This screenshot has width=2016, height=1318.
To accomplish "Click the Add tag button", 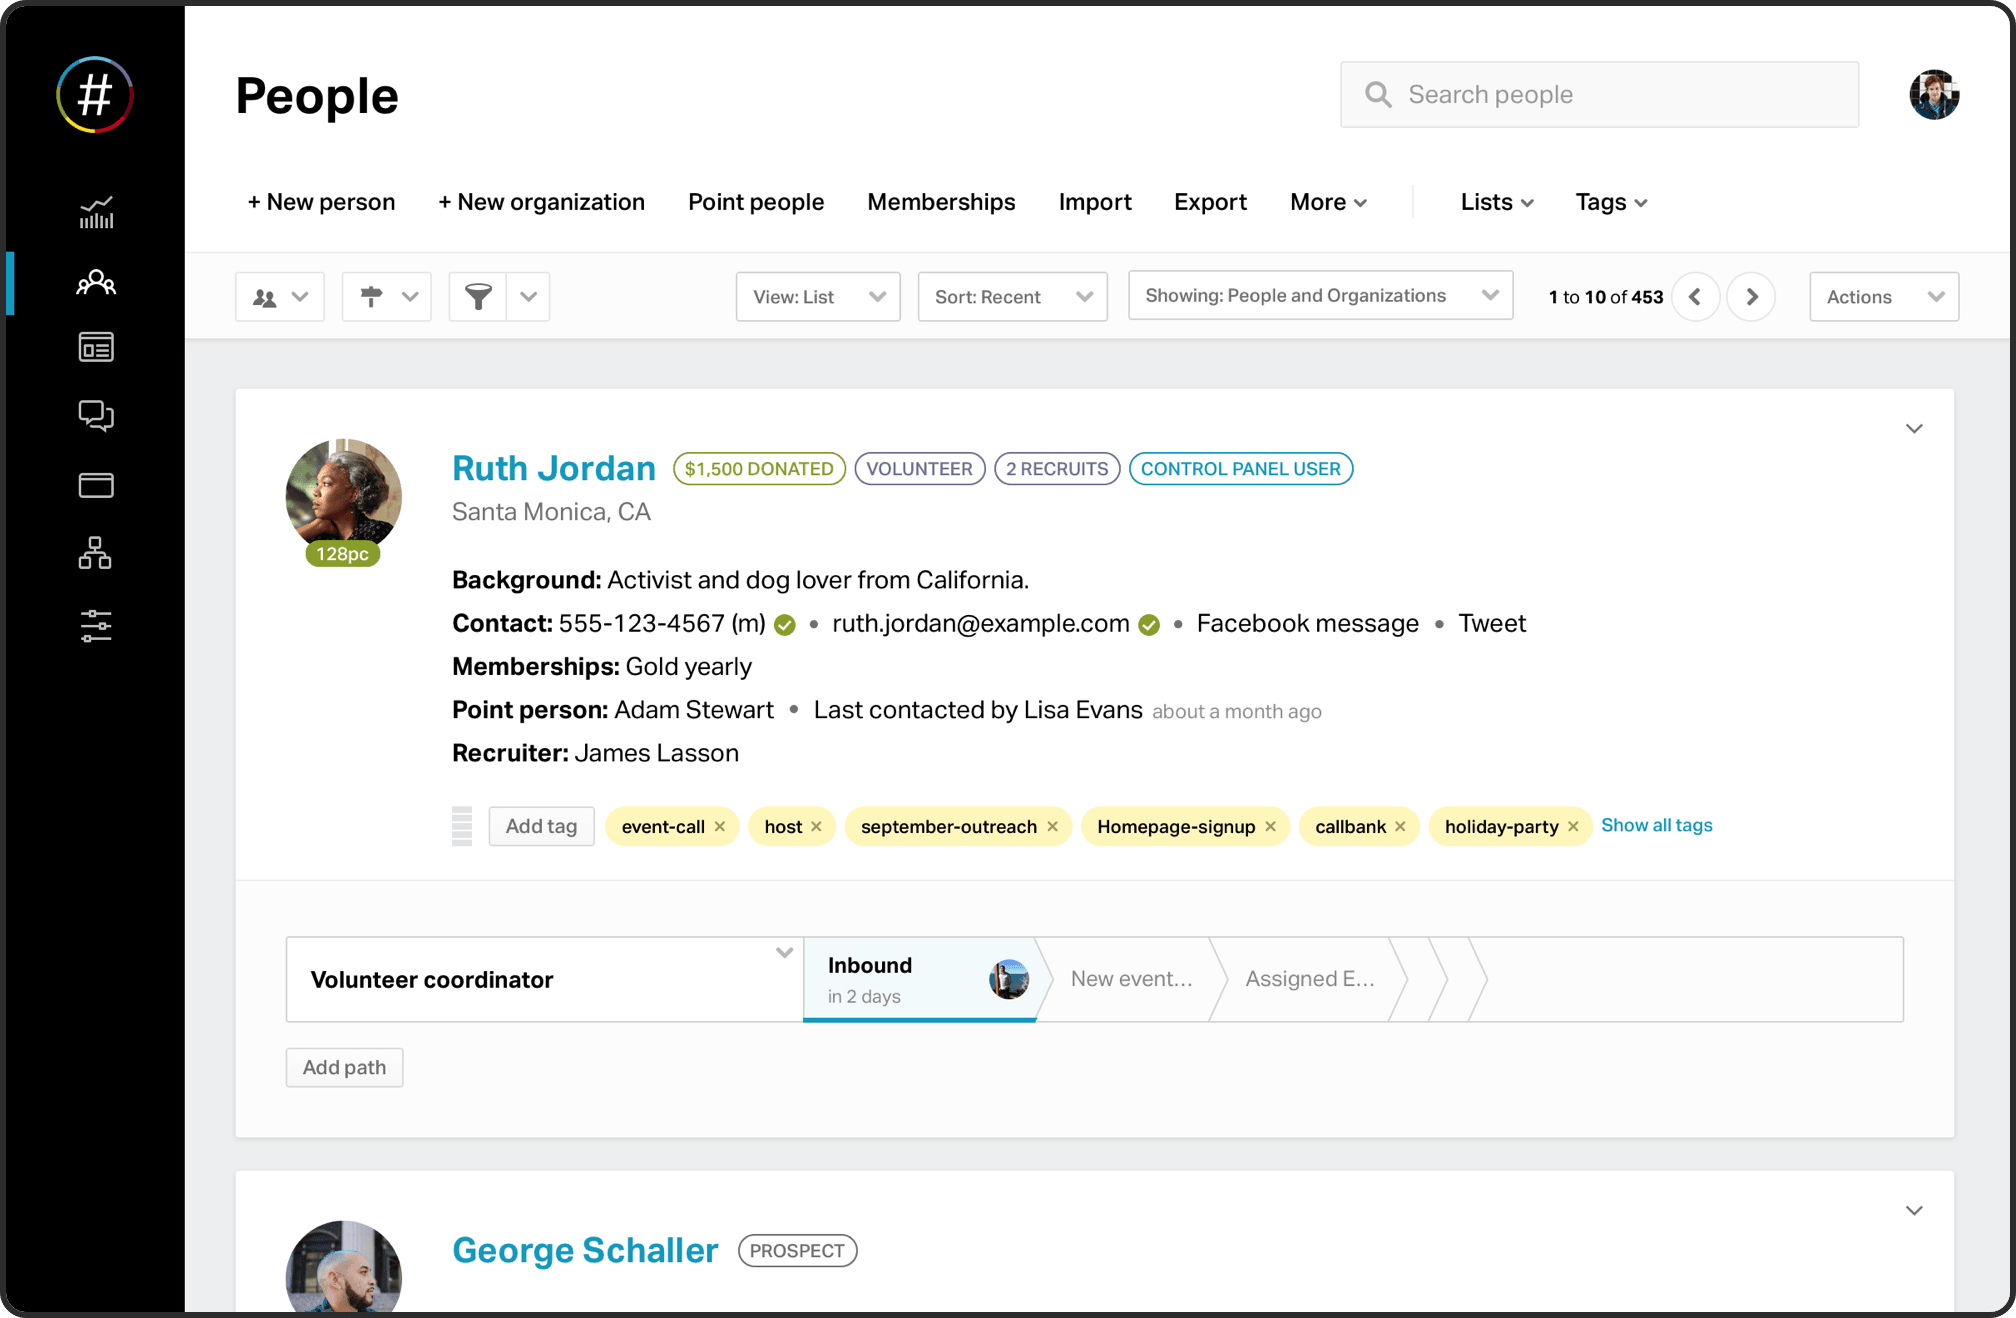I will pyautogui.click(x=541, y=826).
